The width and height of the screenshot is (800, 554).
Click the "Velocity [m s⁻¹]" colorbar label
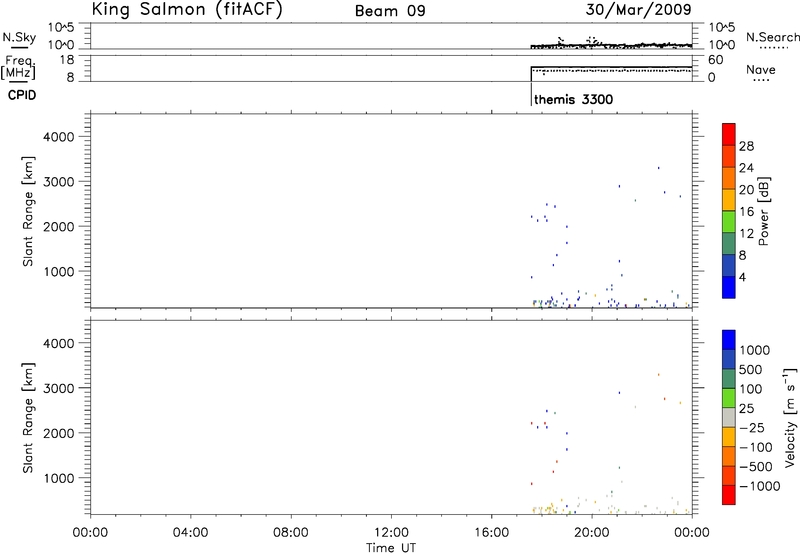[x=790, y=417]
